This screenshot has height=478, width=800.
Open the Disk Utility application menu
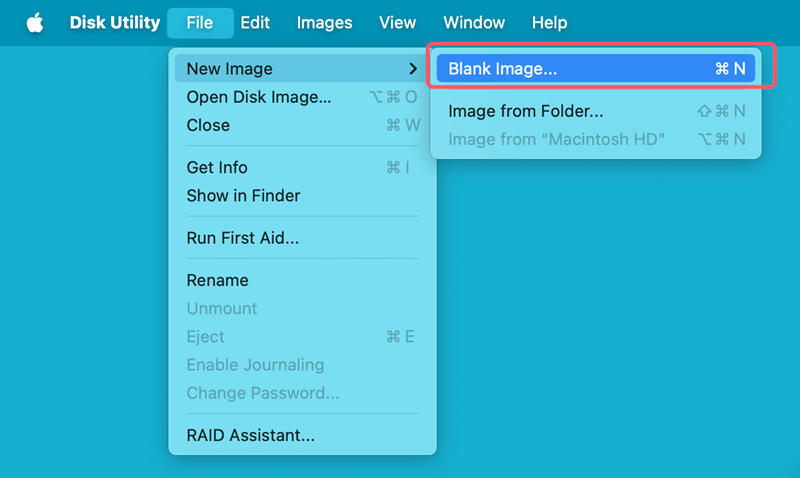[x=115, y=23]
